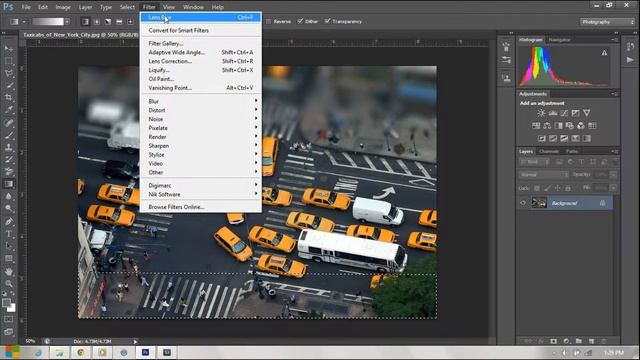Open the Blur submenu
640x360 pixels.
click(x=200, y=101)
